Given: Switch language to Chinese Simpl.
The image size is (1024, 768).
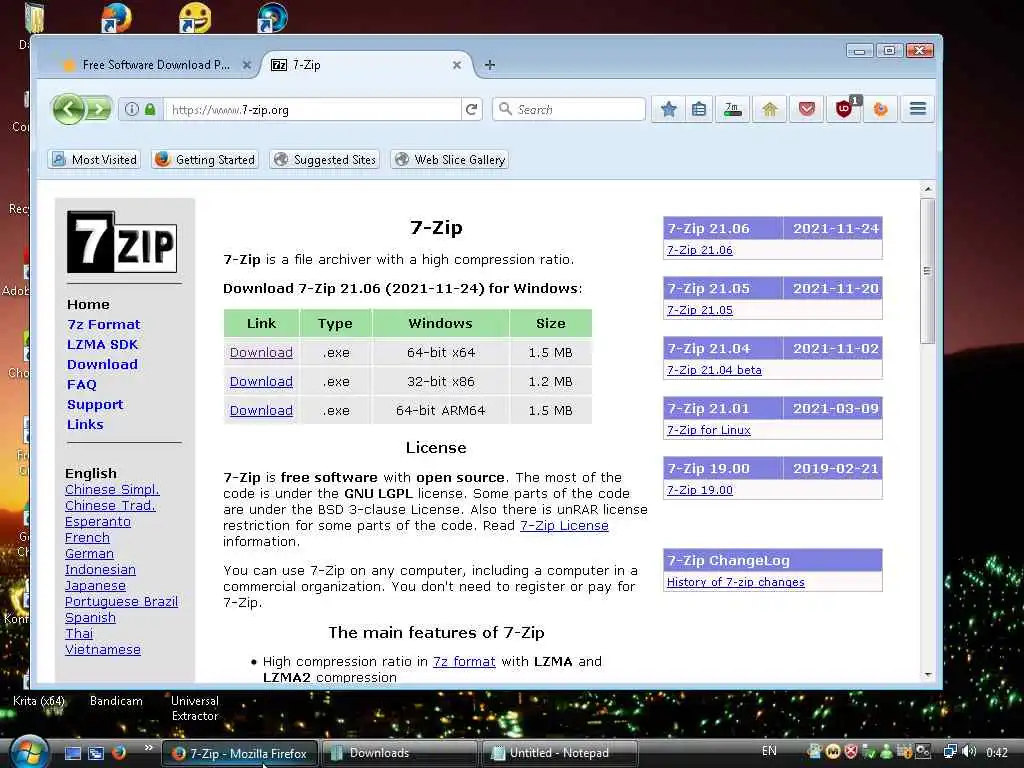Looking at the screenshot, I should (x=112, y=490).
